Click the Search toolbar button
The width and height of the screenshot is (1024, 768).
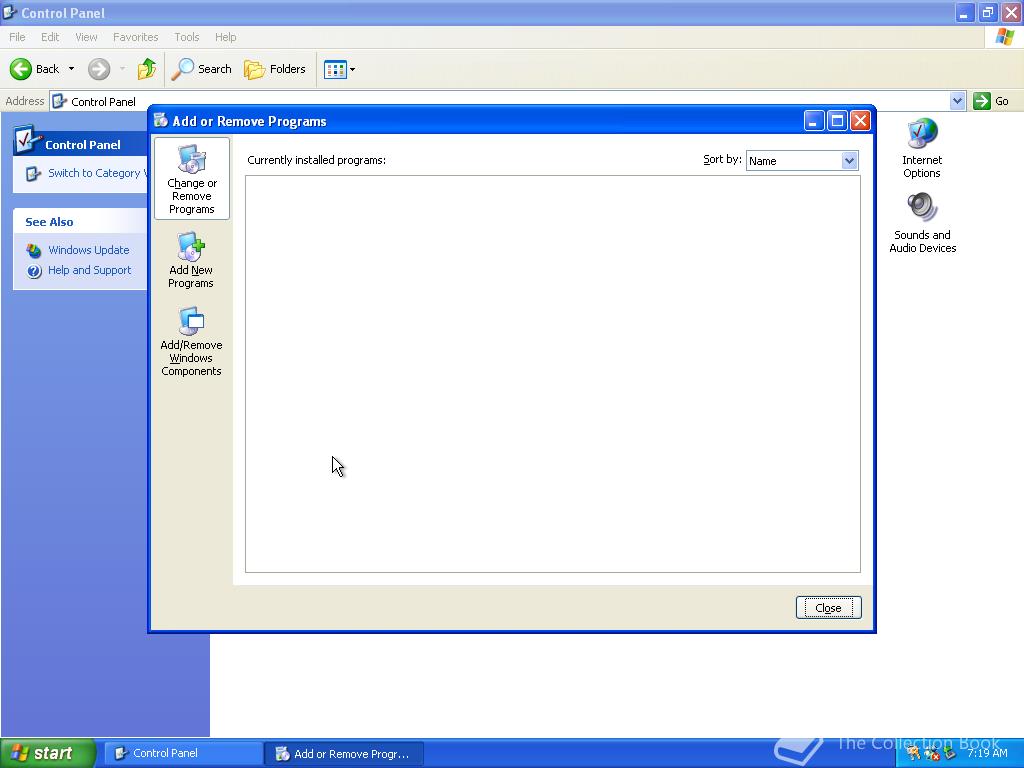click(x=202, y=69)
